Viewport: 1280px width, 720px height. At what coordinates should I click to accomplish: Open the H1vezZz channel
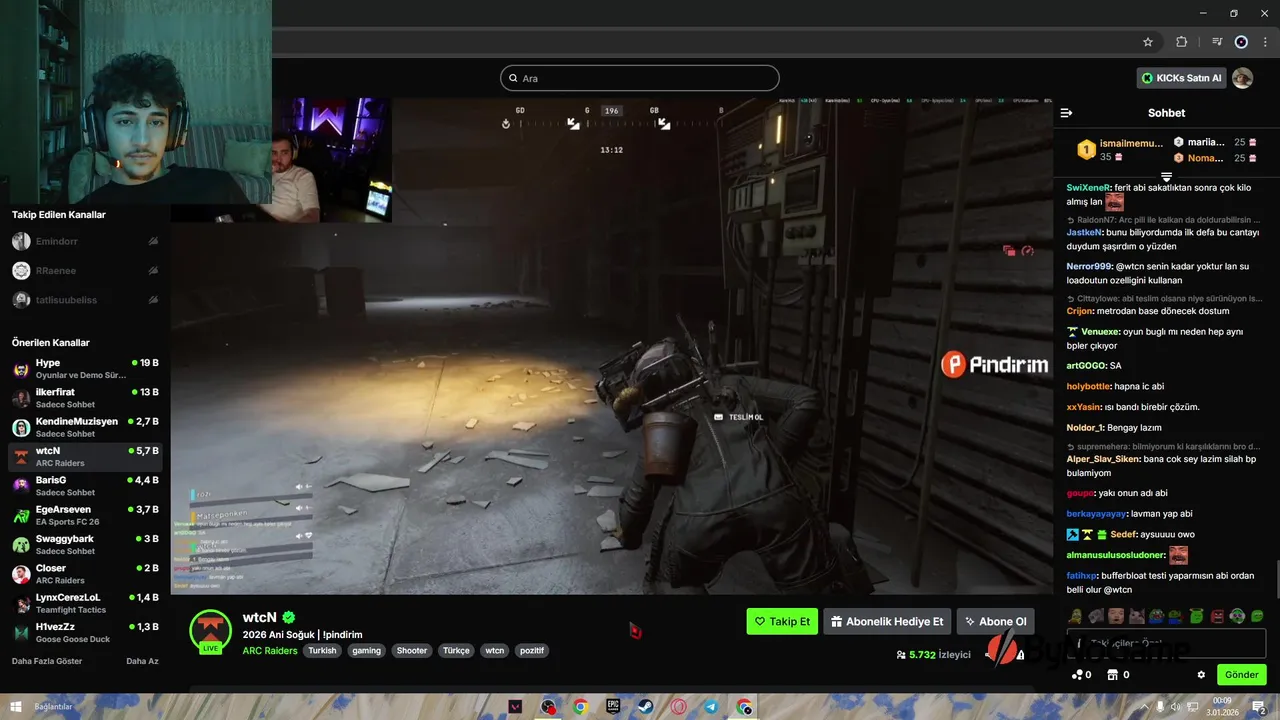pos(85,632)
